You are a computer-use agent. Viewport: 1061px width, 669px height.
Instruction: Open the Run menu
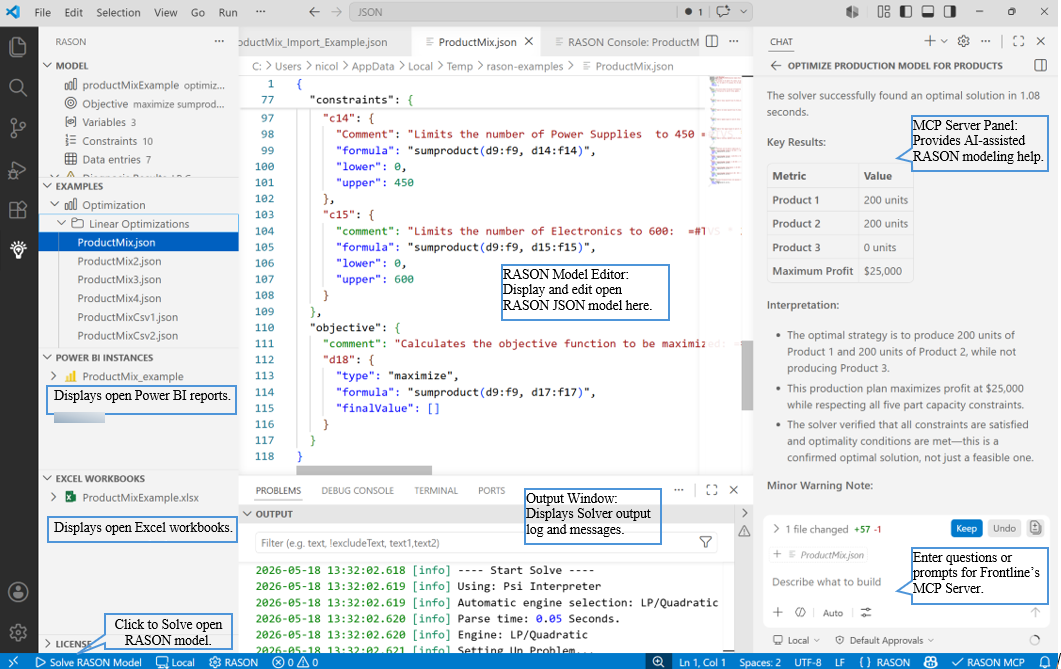pos(228,12)
